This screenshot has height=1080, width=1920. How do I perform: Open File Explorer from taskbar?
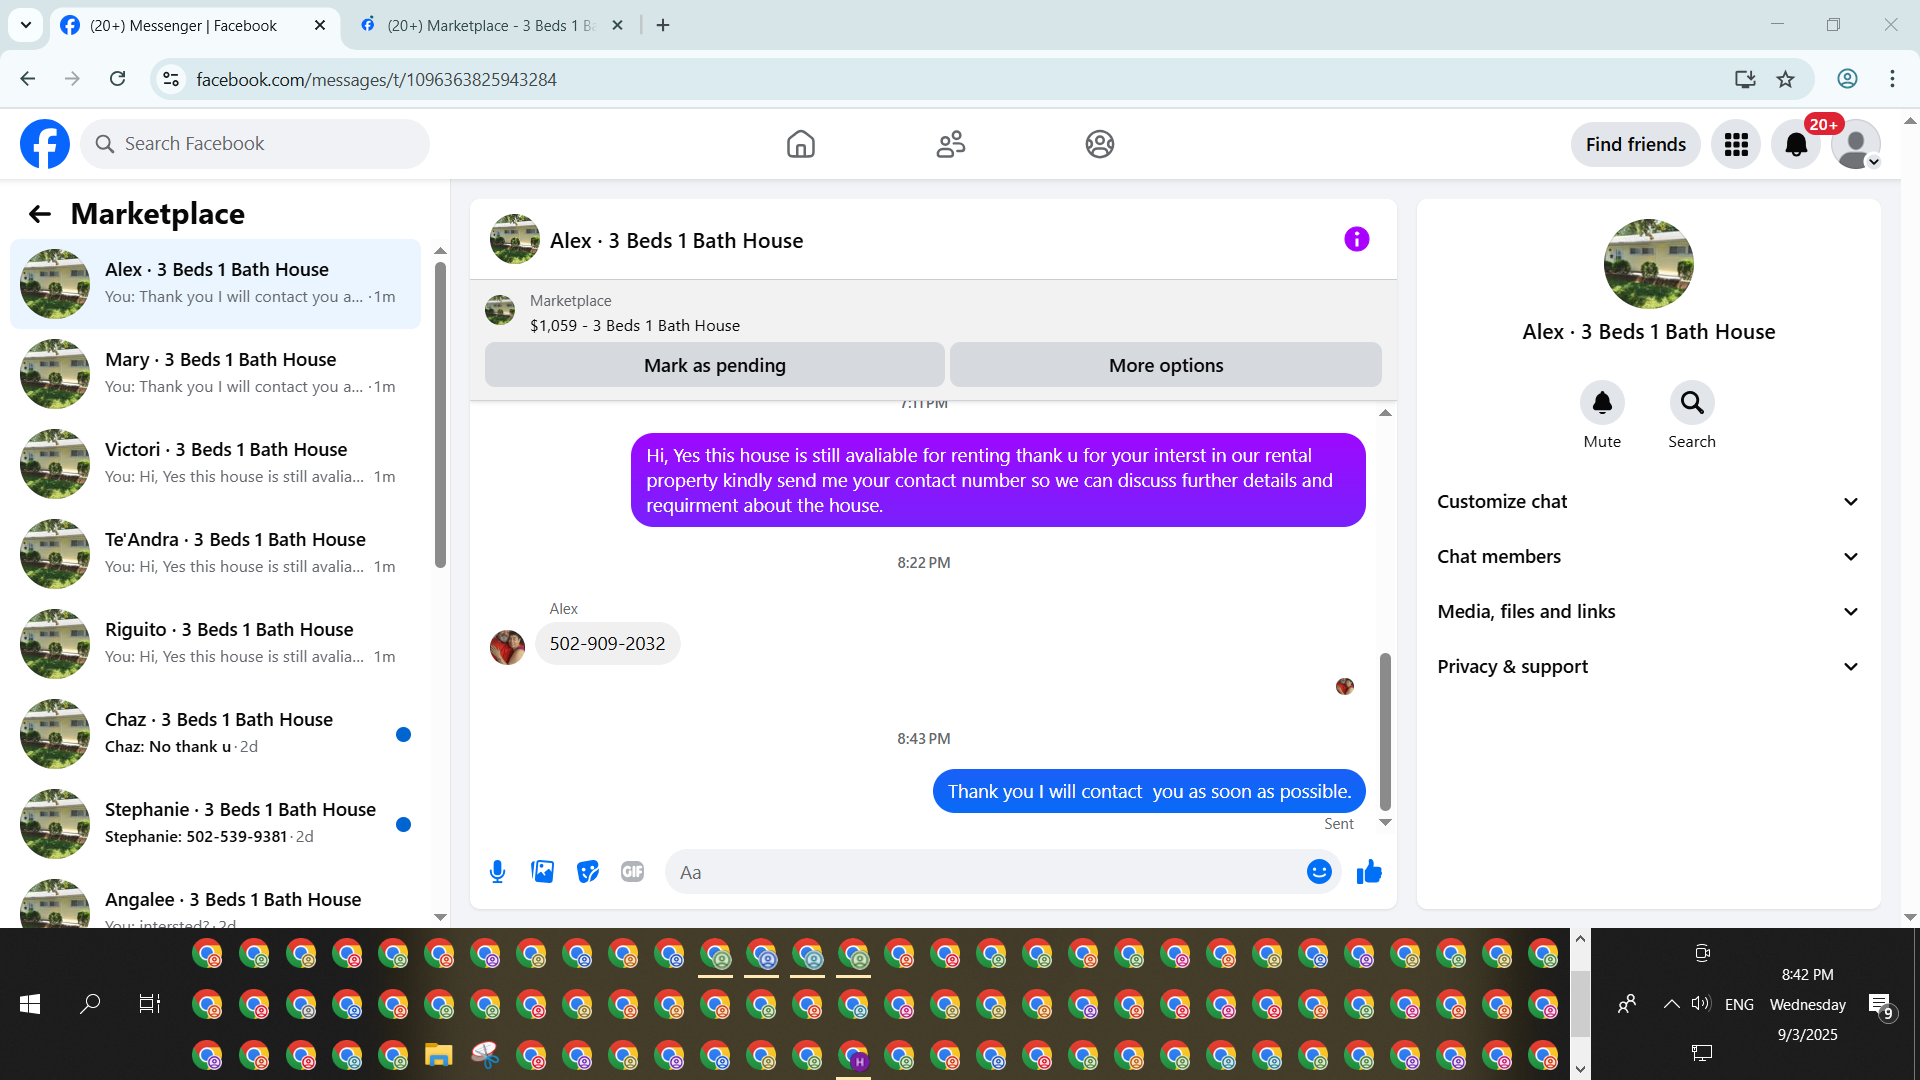438,1055
